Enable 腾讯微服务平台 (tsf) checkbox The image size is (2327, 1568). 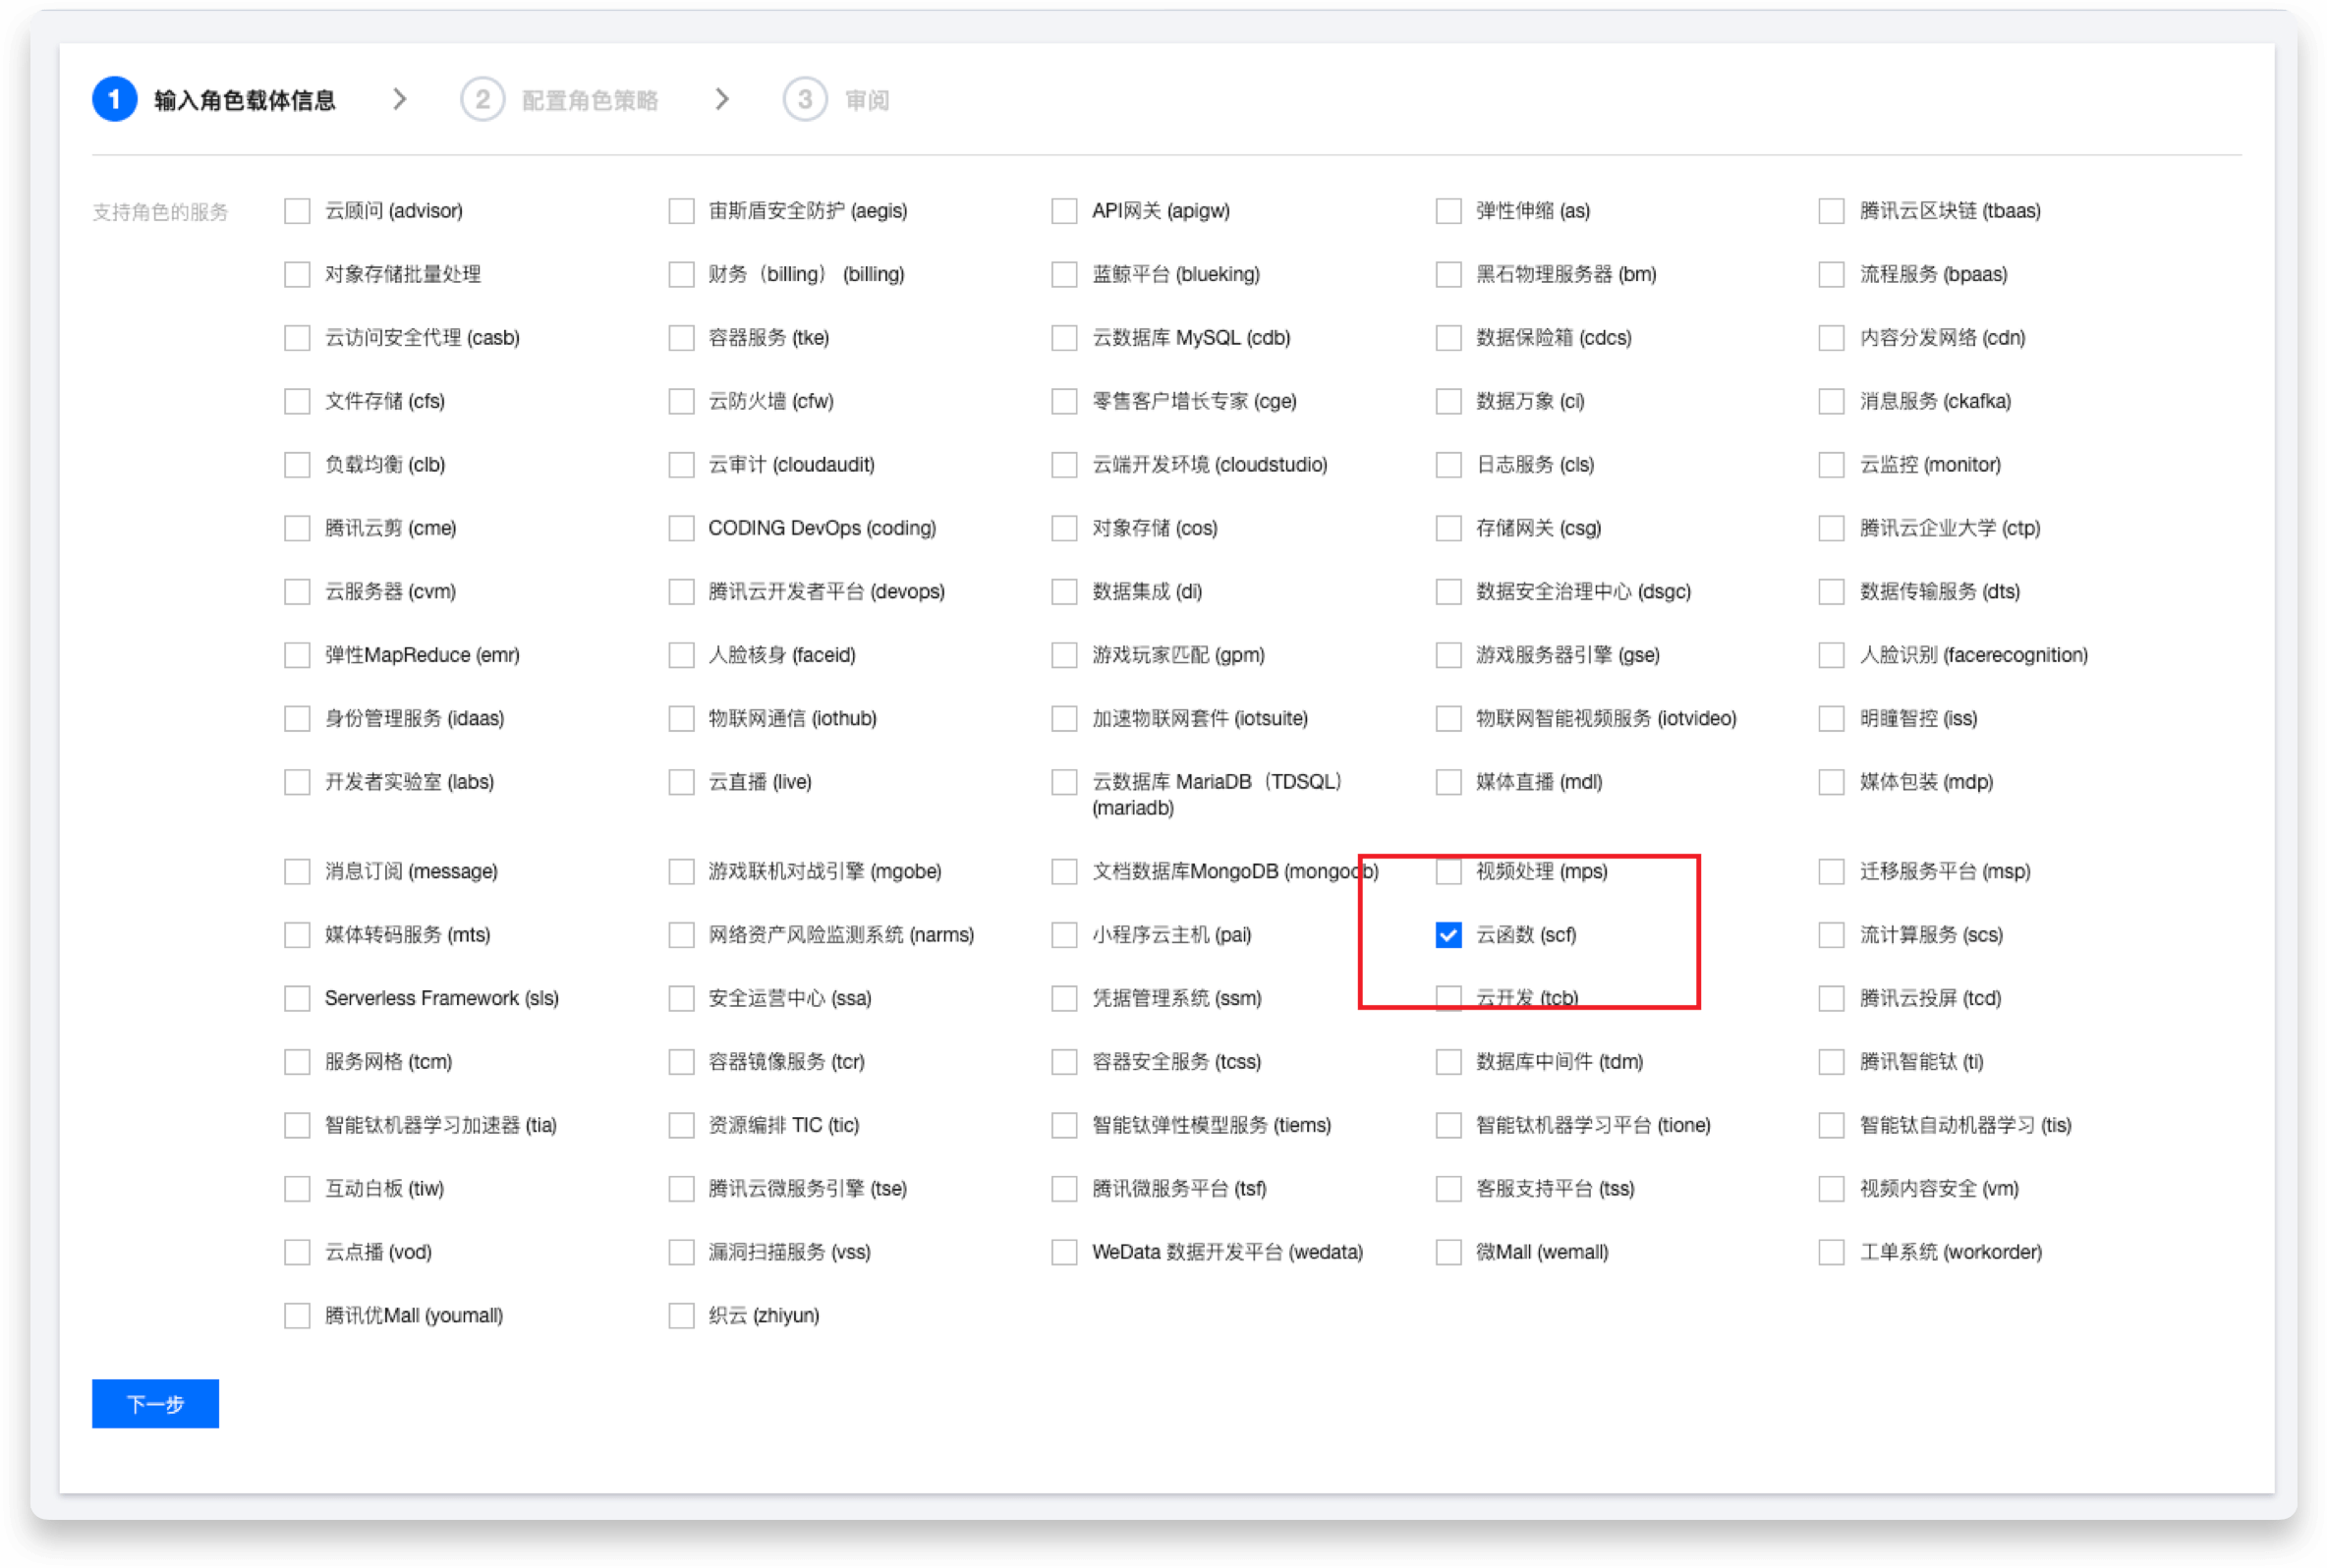(x=1064, y=1188)
